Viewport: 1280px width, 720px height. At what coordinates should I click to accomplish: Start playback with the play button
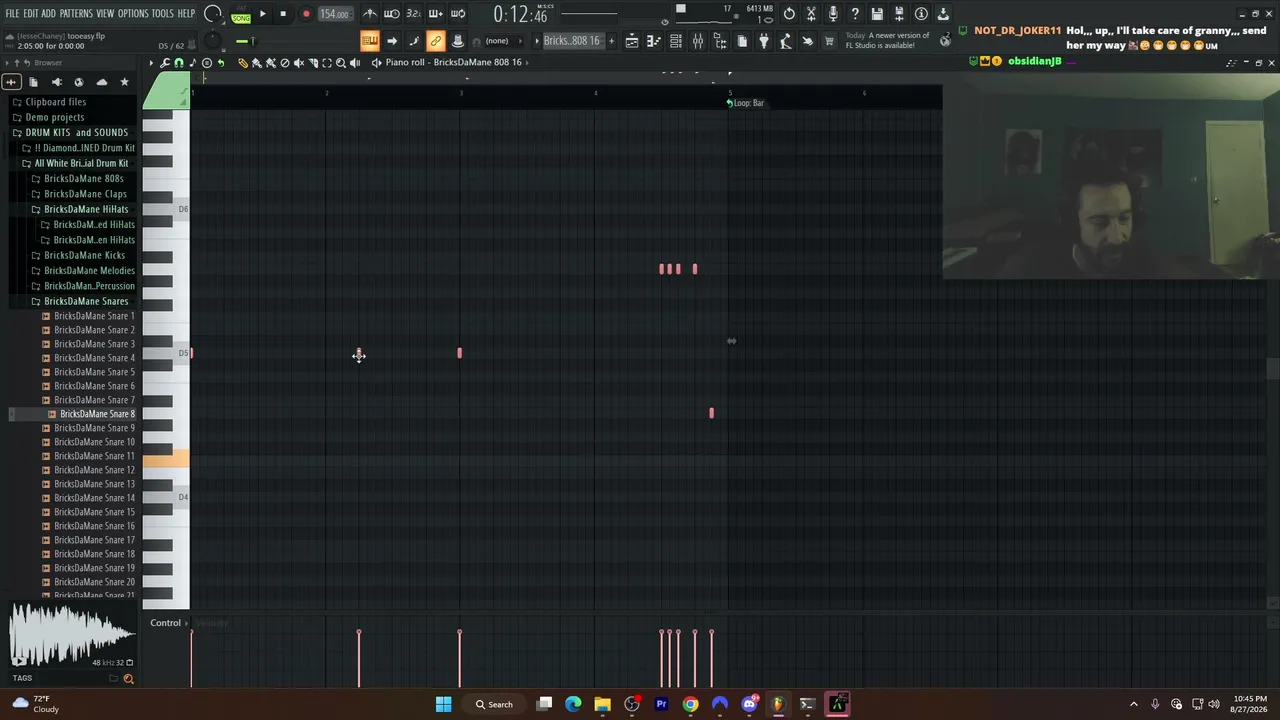point(263,14)
